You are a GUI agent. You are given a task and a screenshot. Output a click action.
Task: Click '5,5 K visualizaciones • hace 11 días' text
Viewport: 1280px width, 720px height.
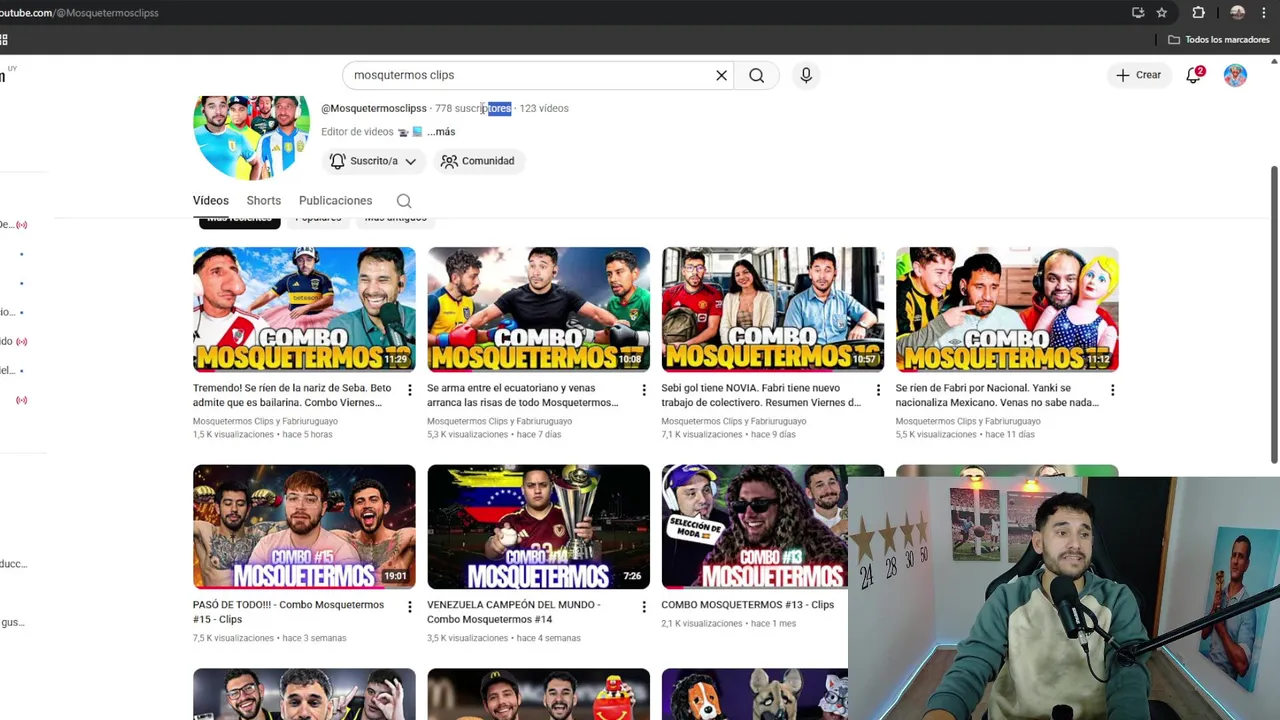click(x=966, y=435)
